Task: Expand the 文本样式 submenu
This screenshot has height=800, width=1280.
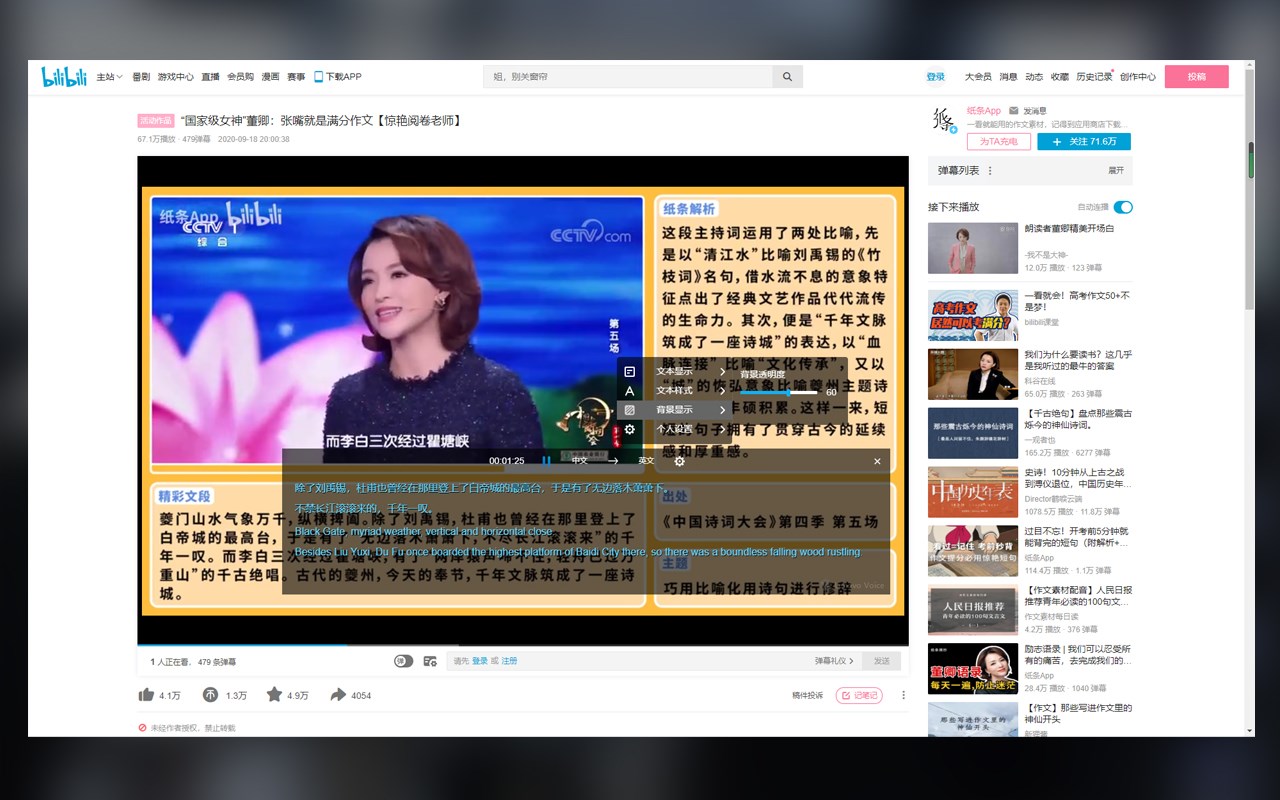Action: 722,391
